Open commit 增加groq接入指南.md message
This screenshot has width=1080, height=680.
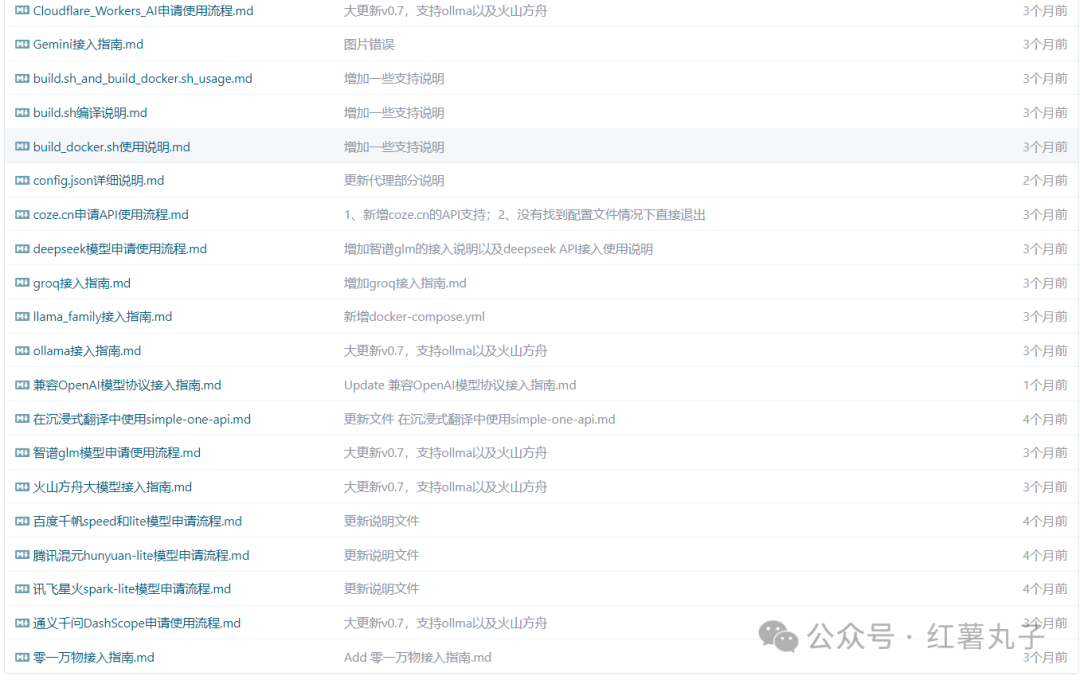(405, 283)
